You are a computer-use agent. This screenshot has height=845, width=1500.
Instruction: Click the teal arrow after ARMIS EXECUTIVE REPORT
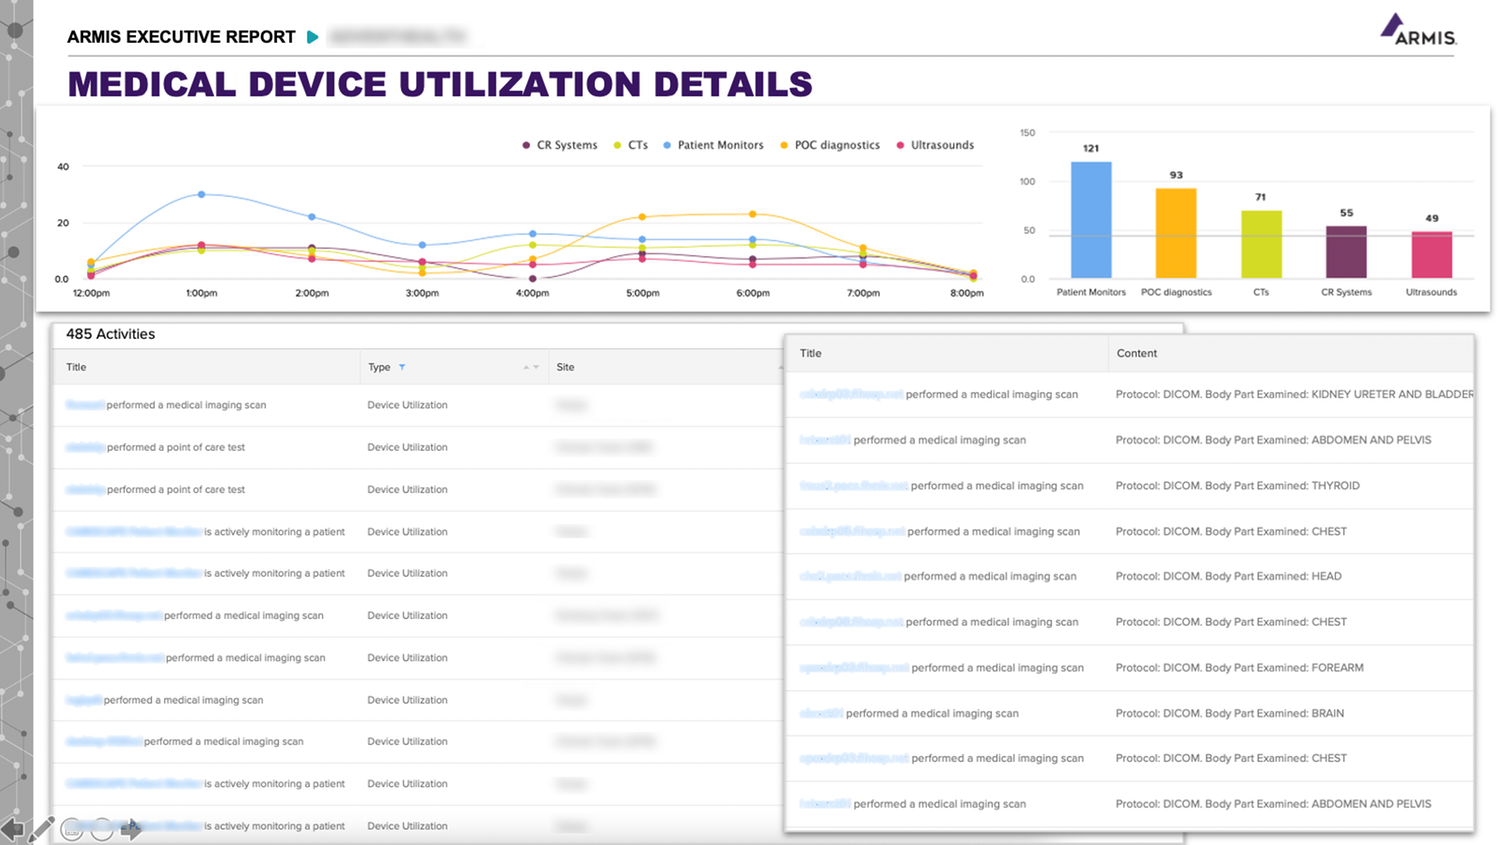pos(315,36)
